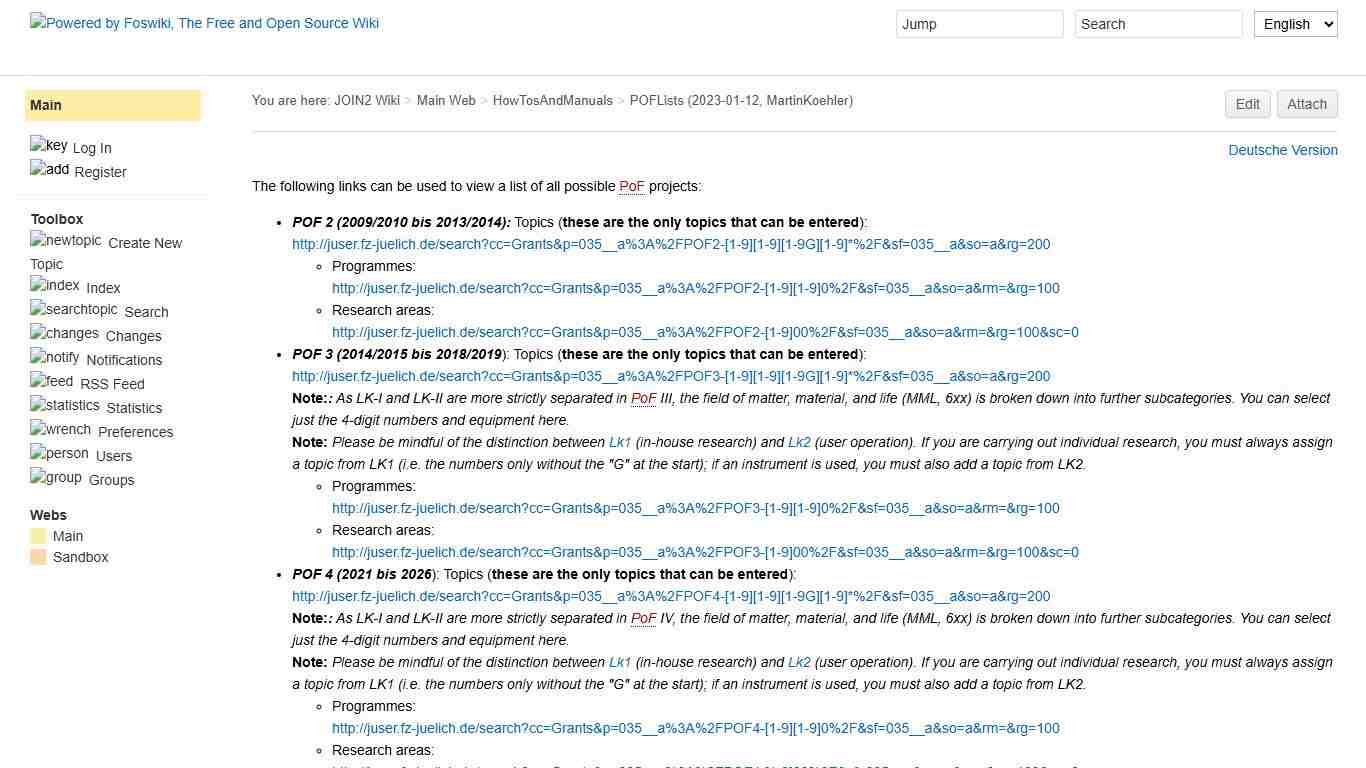
Task: Select the Groups icon
Action: click(55, 477)
